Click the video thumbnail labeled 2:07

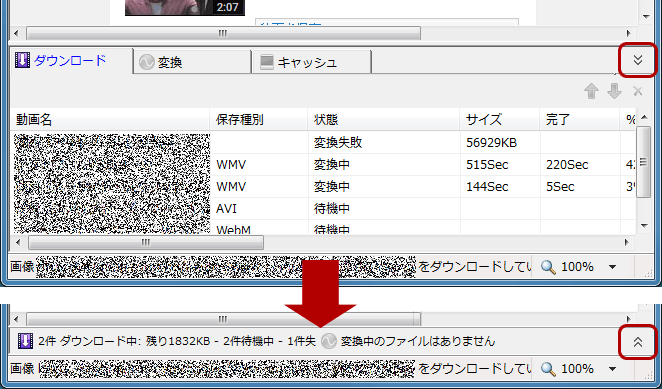(185, 8)
